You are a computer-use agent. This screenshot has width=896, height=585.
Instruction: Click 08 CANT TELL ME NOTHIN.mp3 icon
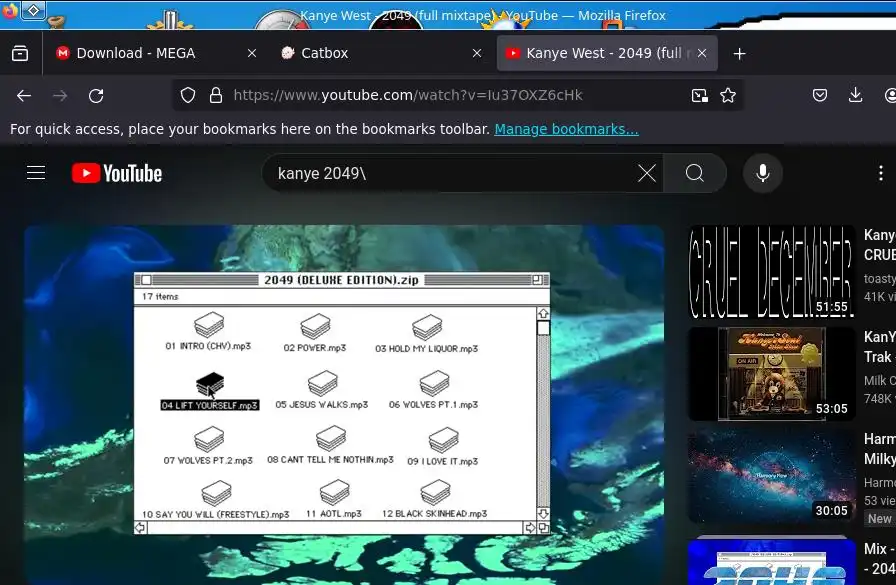(x=331, y=438)
